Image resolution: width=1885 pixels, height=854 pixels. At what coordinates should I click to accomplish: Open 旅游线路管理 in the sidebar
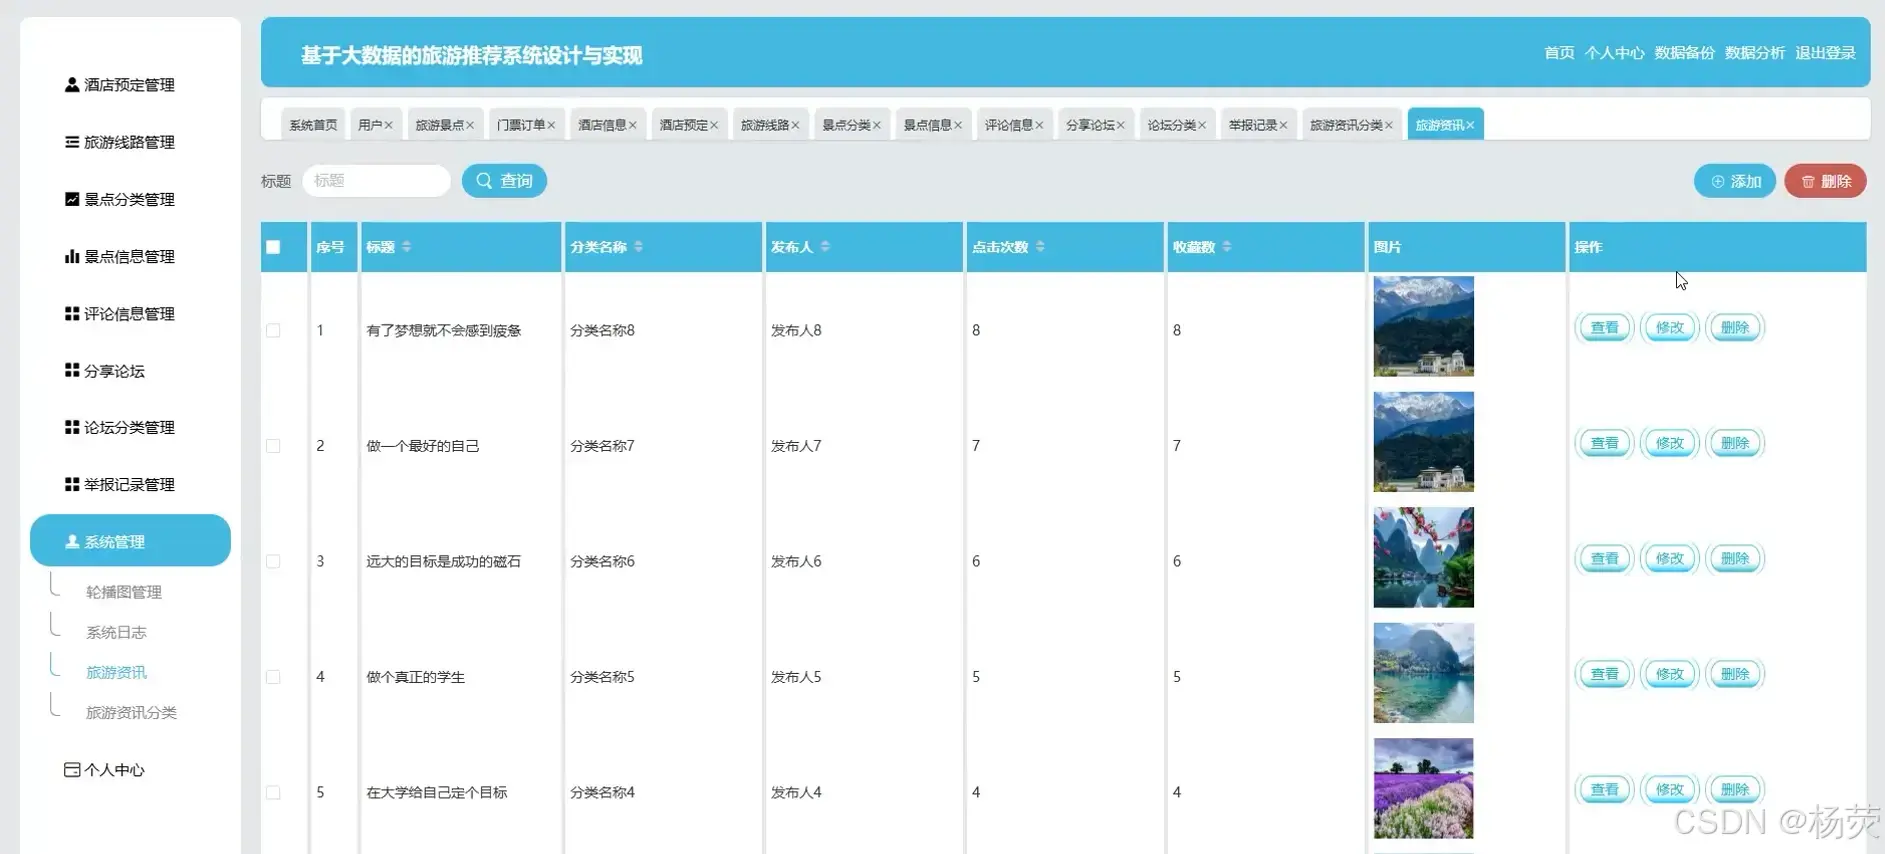120,142
